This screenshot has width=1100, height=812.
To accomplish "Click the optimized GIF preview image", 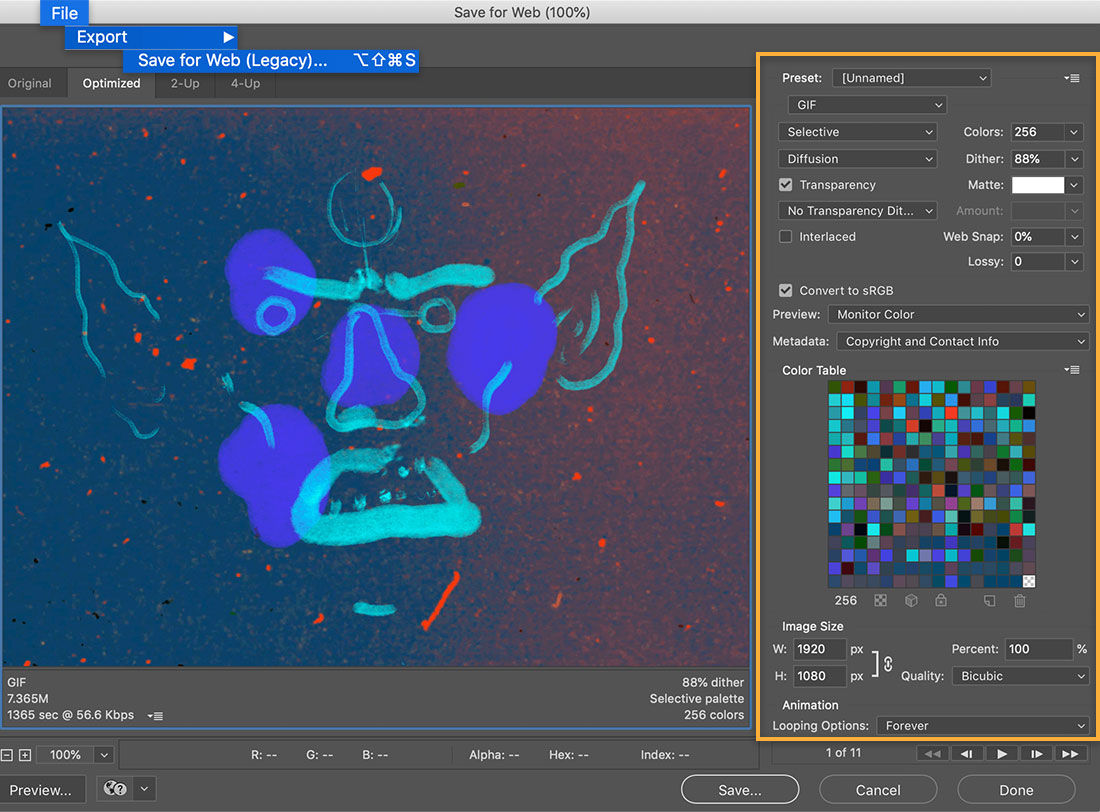I will coord(376,386).
